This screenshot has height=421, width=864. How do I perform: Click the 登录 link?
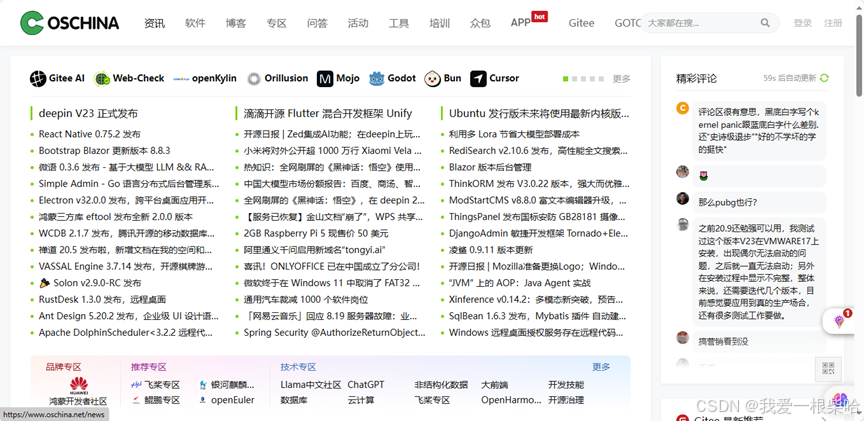point(803,23)
